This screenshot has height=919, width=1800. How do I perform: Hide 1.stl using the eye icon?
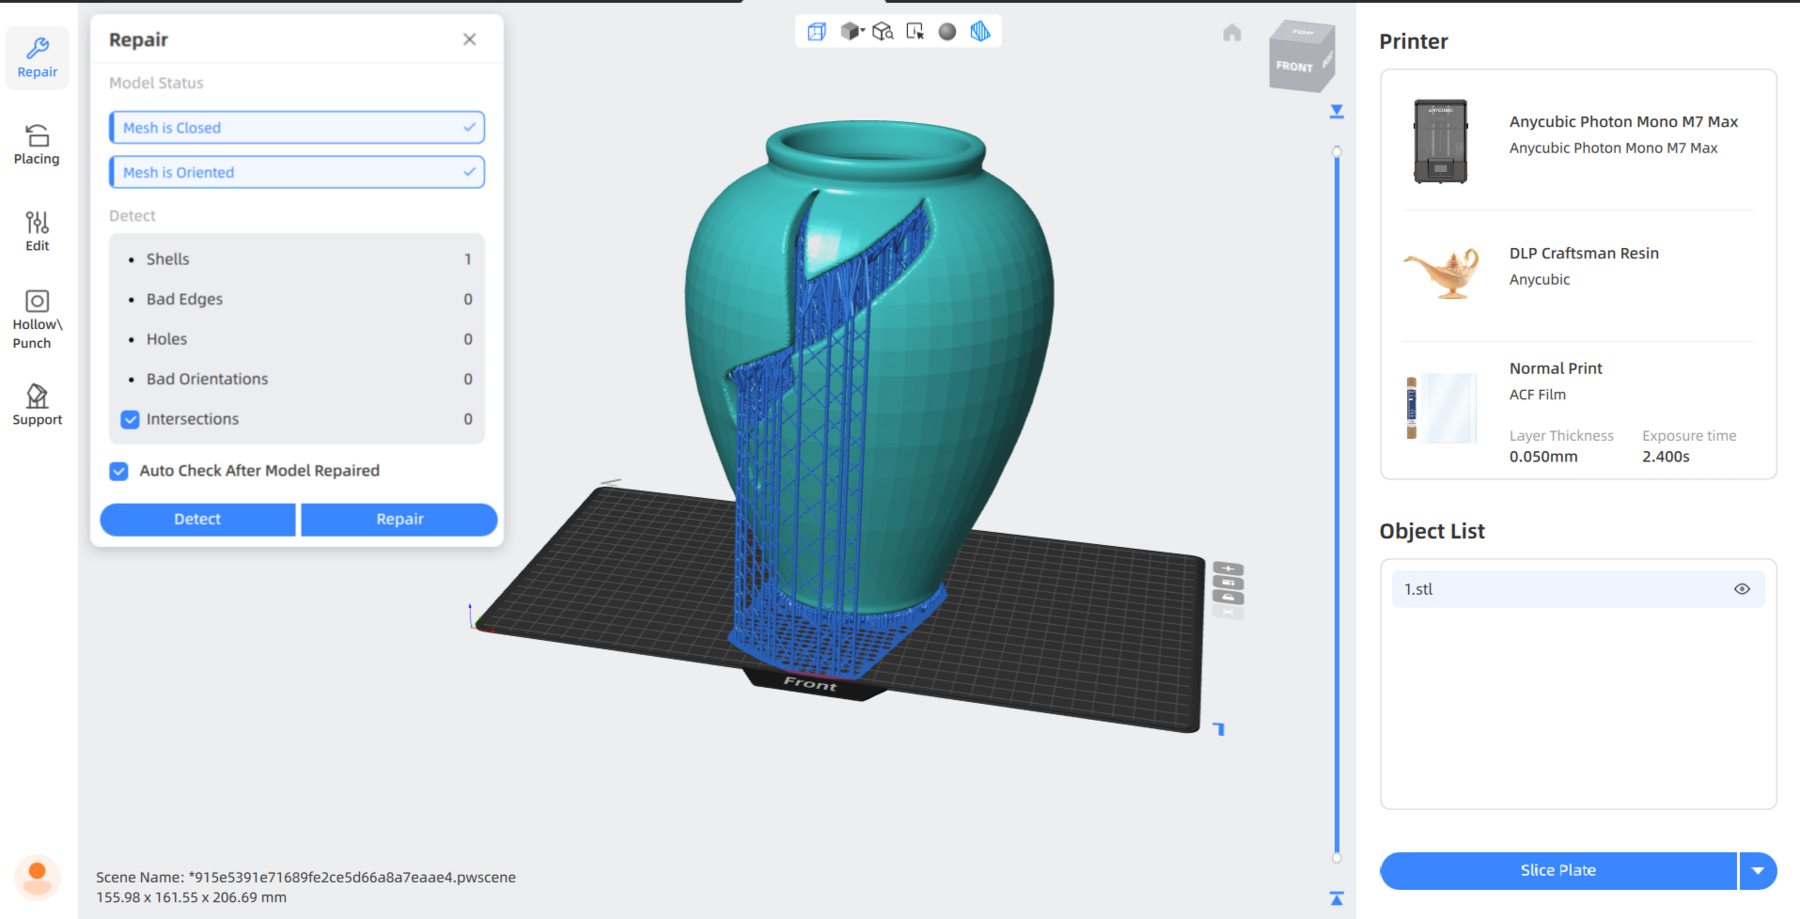pos(1741,589)
